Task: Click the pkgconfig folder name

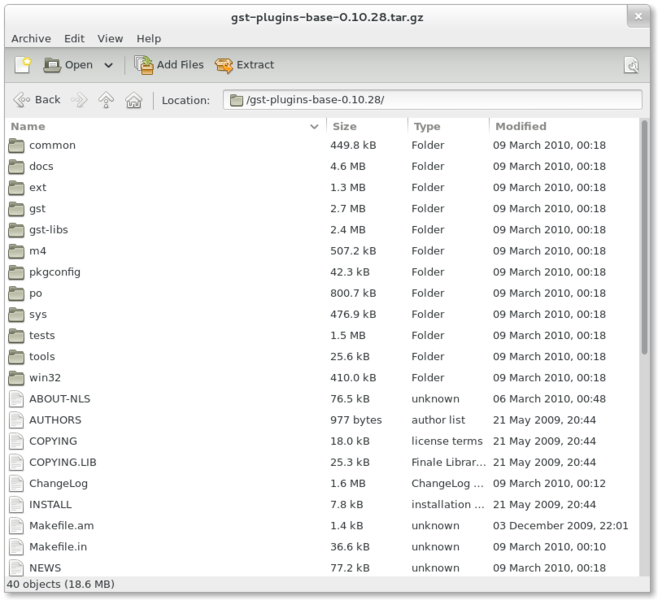Action: pyautogui.click(x=55, y=272)
